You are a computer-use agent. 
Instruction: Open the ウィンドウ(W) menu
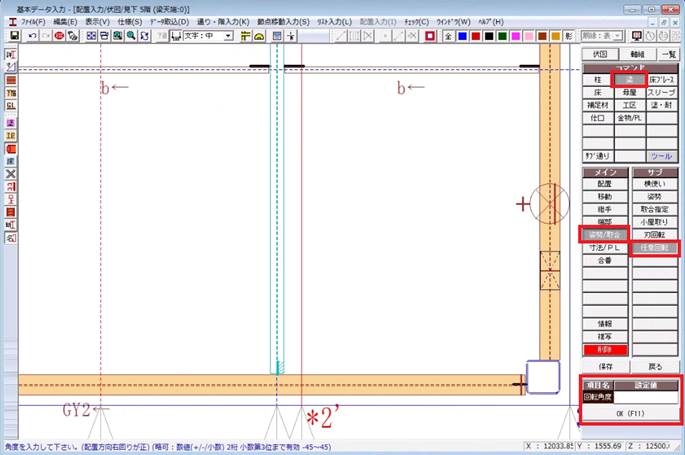(453, 21)
